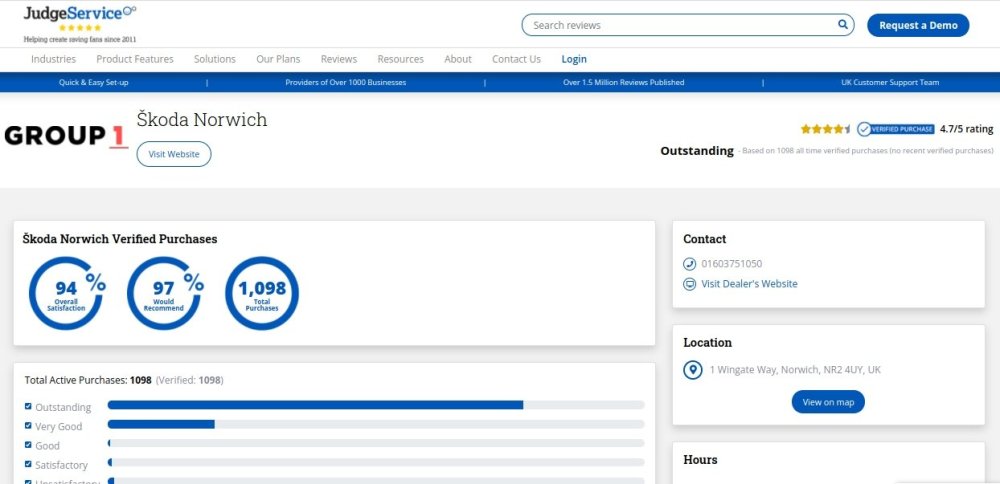Image resolution: width=1000 pixels, height=484 pixels.
Task: Click the JudgeService logo
Action: 80,24
